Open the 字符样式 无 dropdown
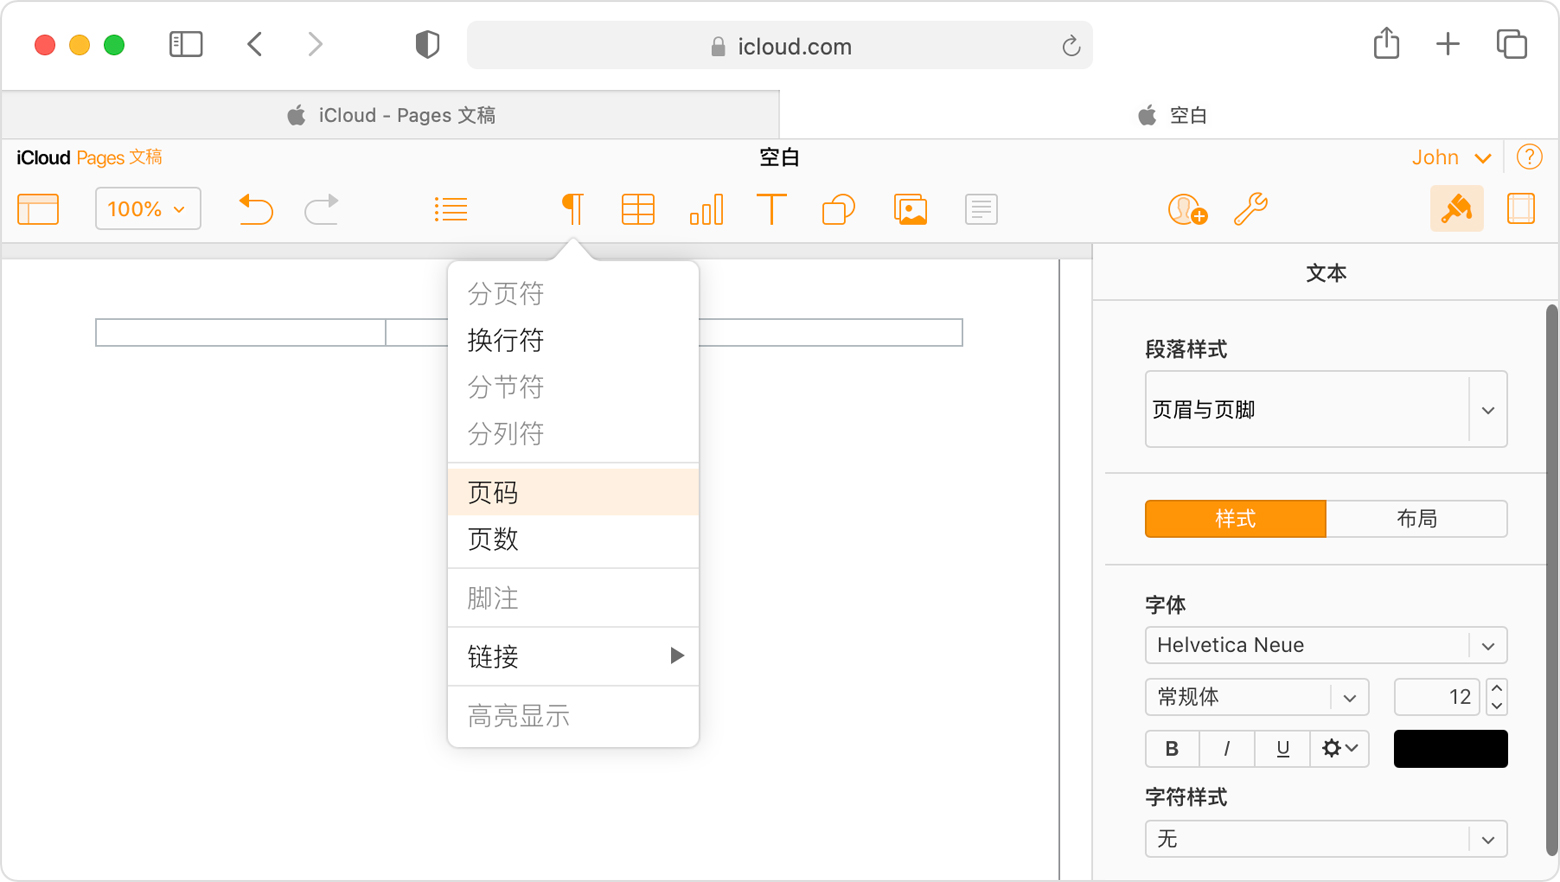Image resolution: width=1560 pixels, height=882 pixels. click(x=1326, y=839)
